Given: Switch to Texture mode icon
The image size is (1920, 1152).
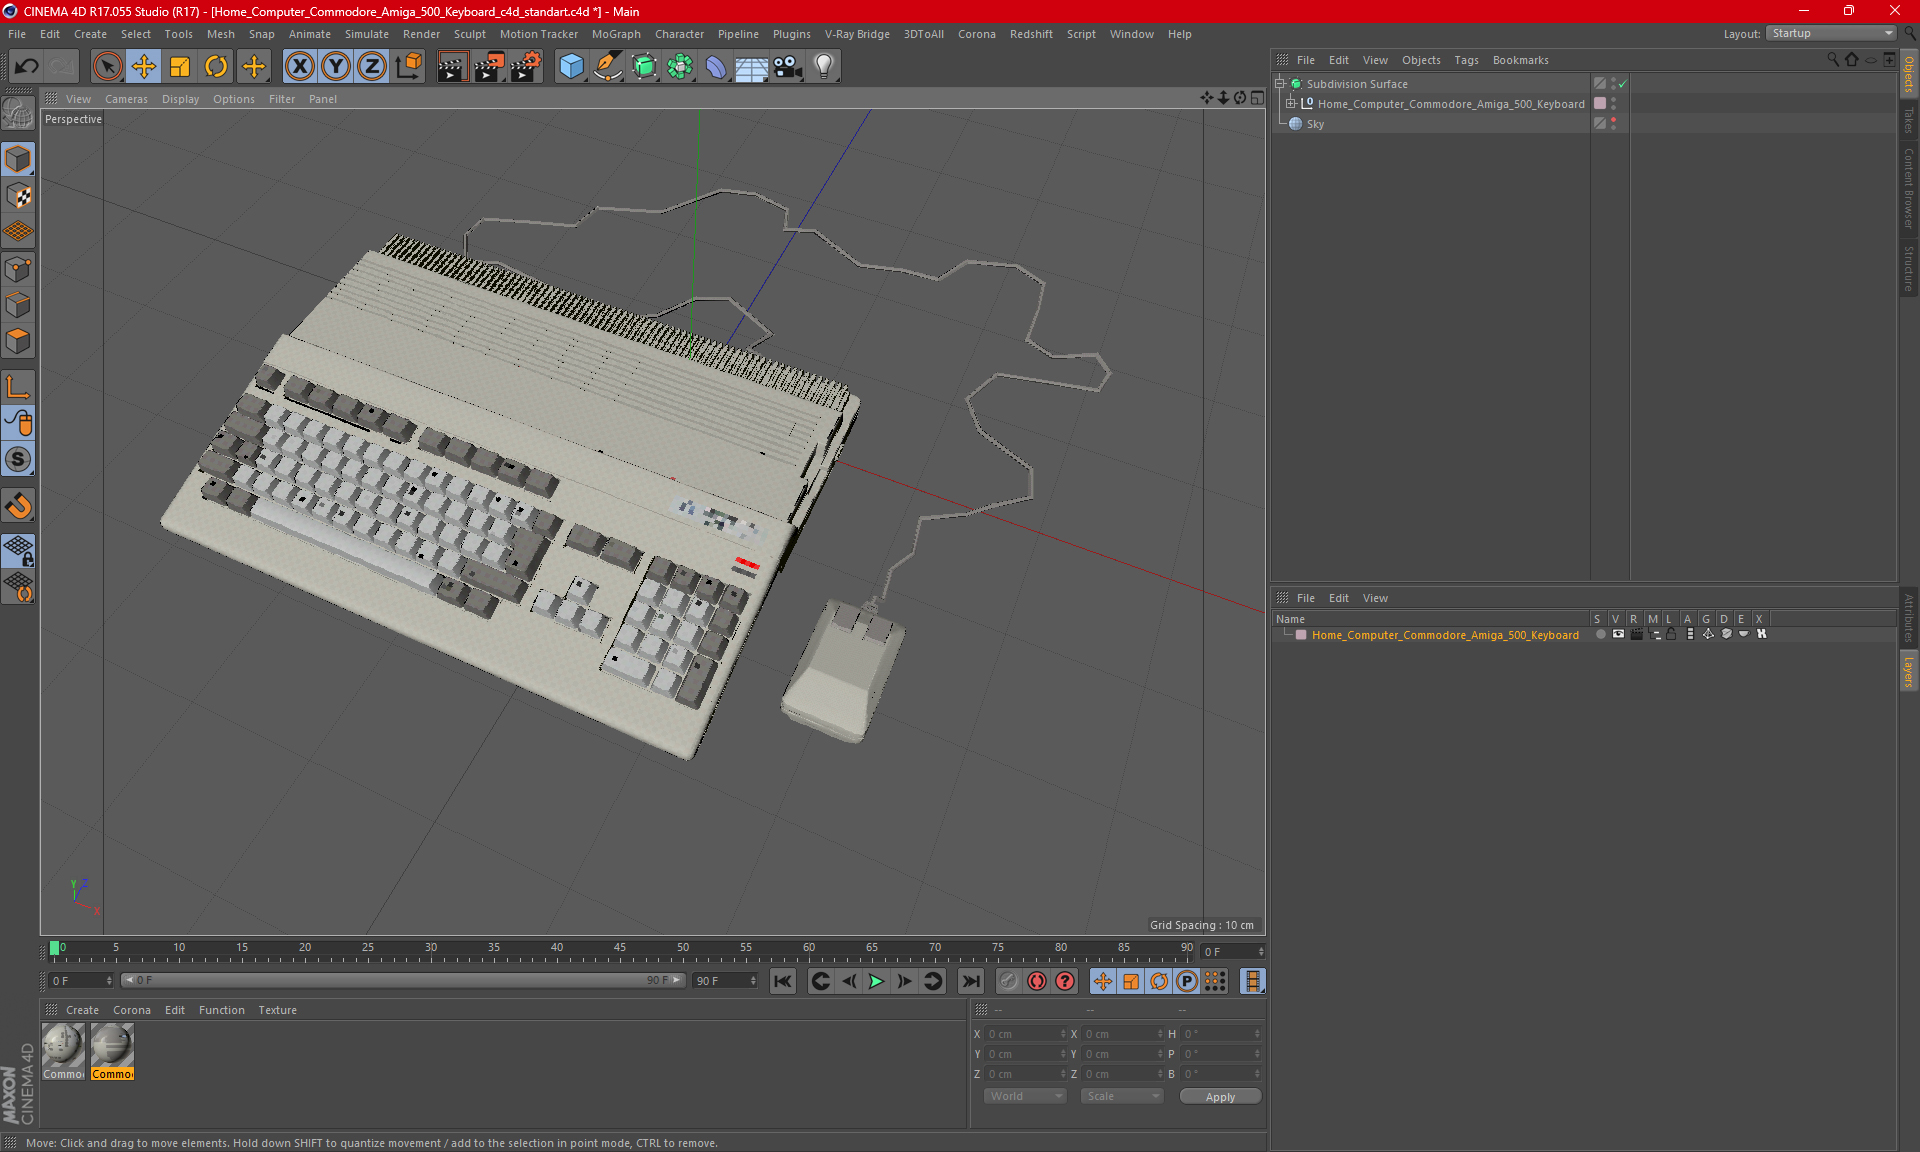Looking at the screenshot, I should pos(18,196).
